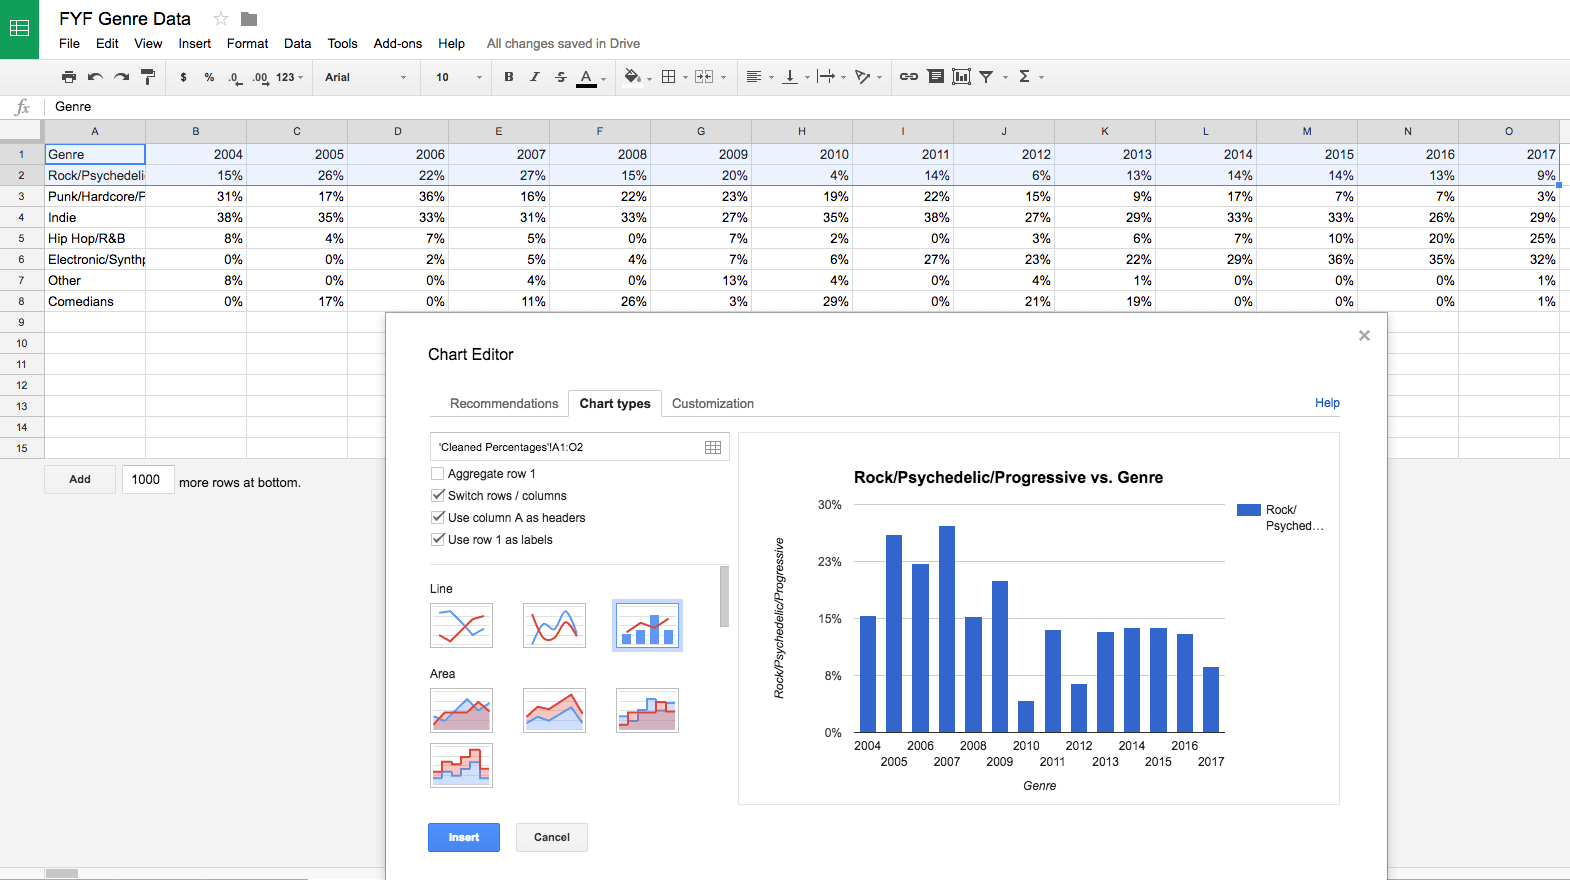Increase decimal places

pos(260,77)
